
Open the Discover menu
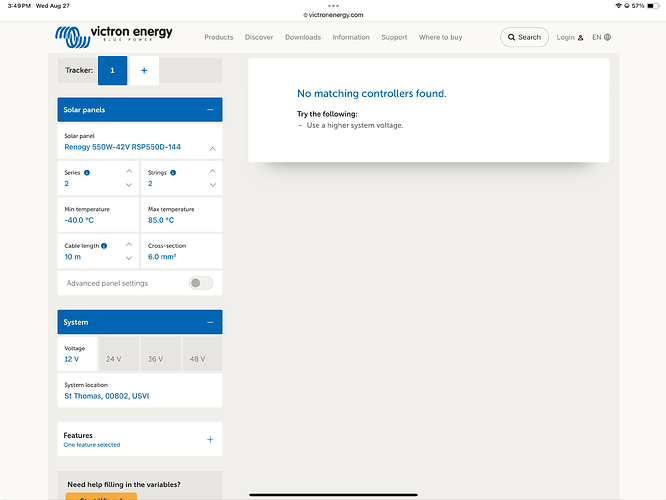[x=259, y=37]
